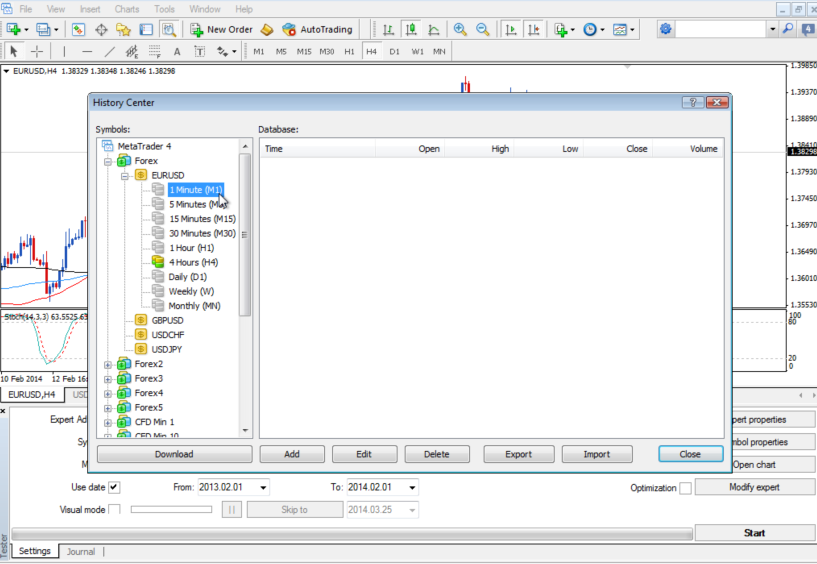
Task: Open the From date dropdown
Action: 263,487
